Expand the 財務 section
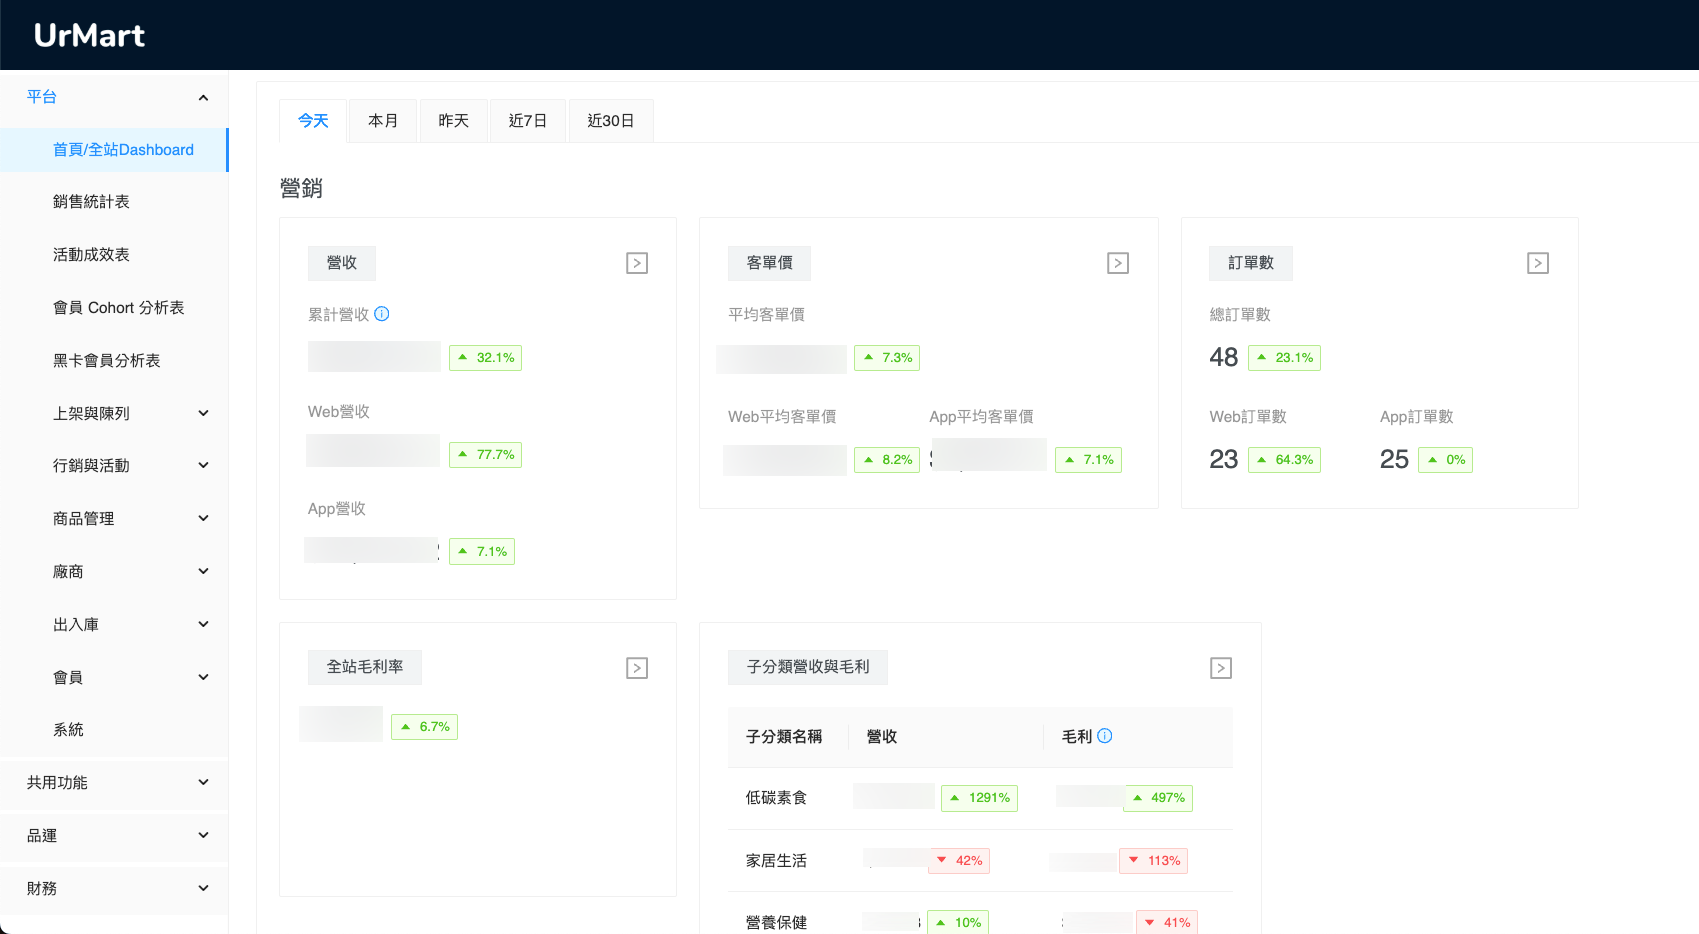 [115, 888]
